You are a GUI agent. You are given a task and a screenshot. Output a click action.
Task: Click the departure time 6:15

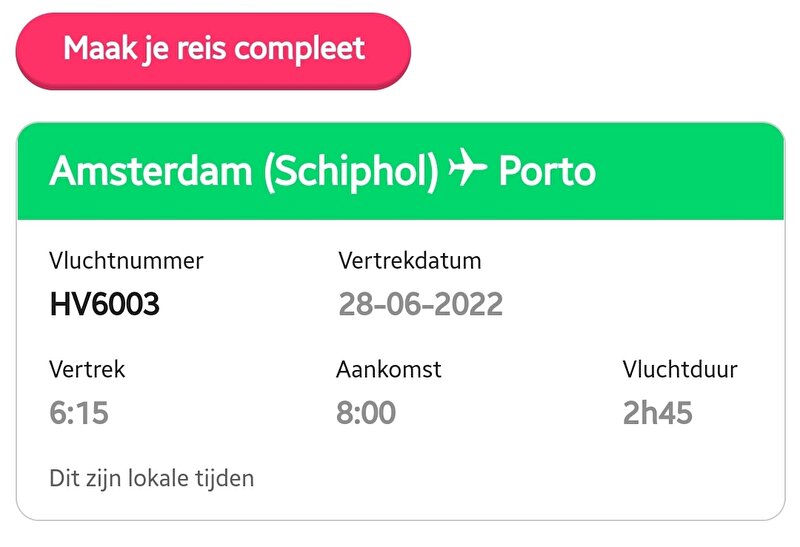point(79,413)
